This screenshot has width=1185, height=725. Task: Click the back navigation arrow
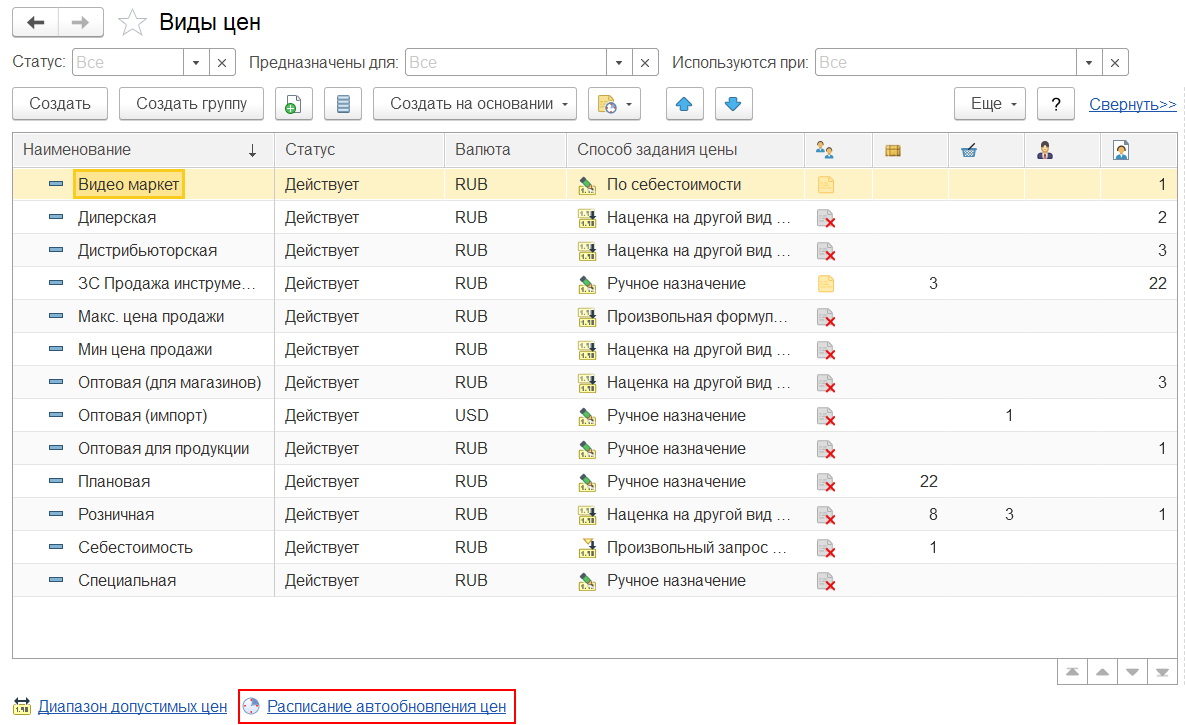coord(36,22)
